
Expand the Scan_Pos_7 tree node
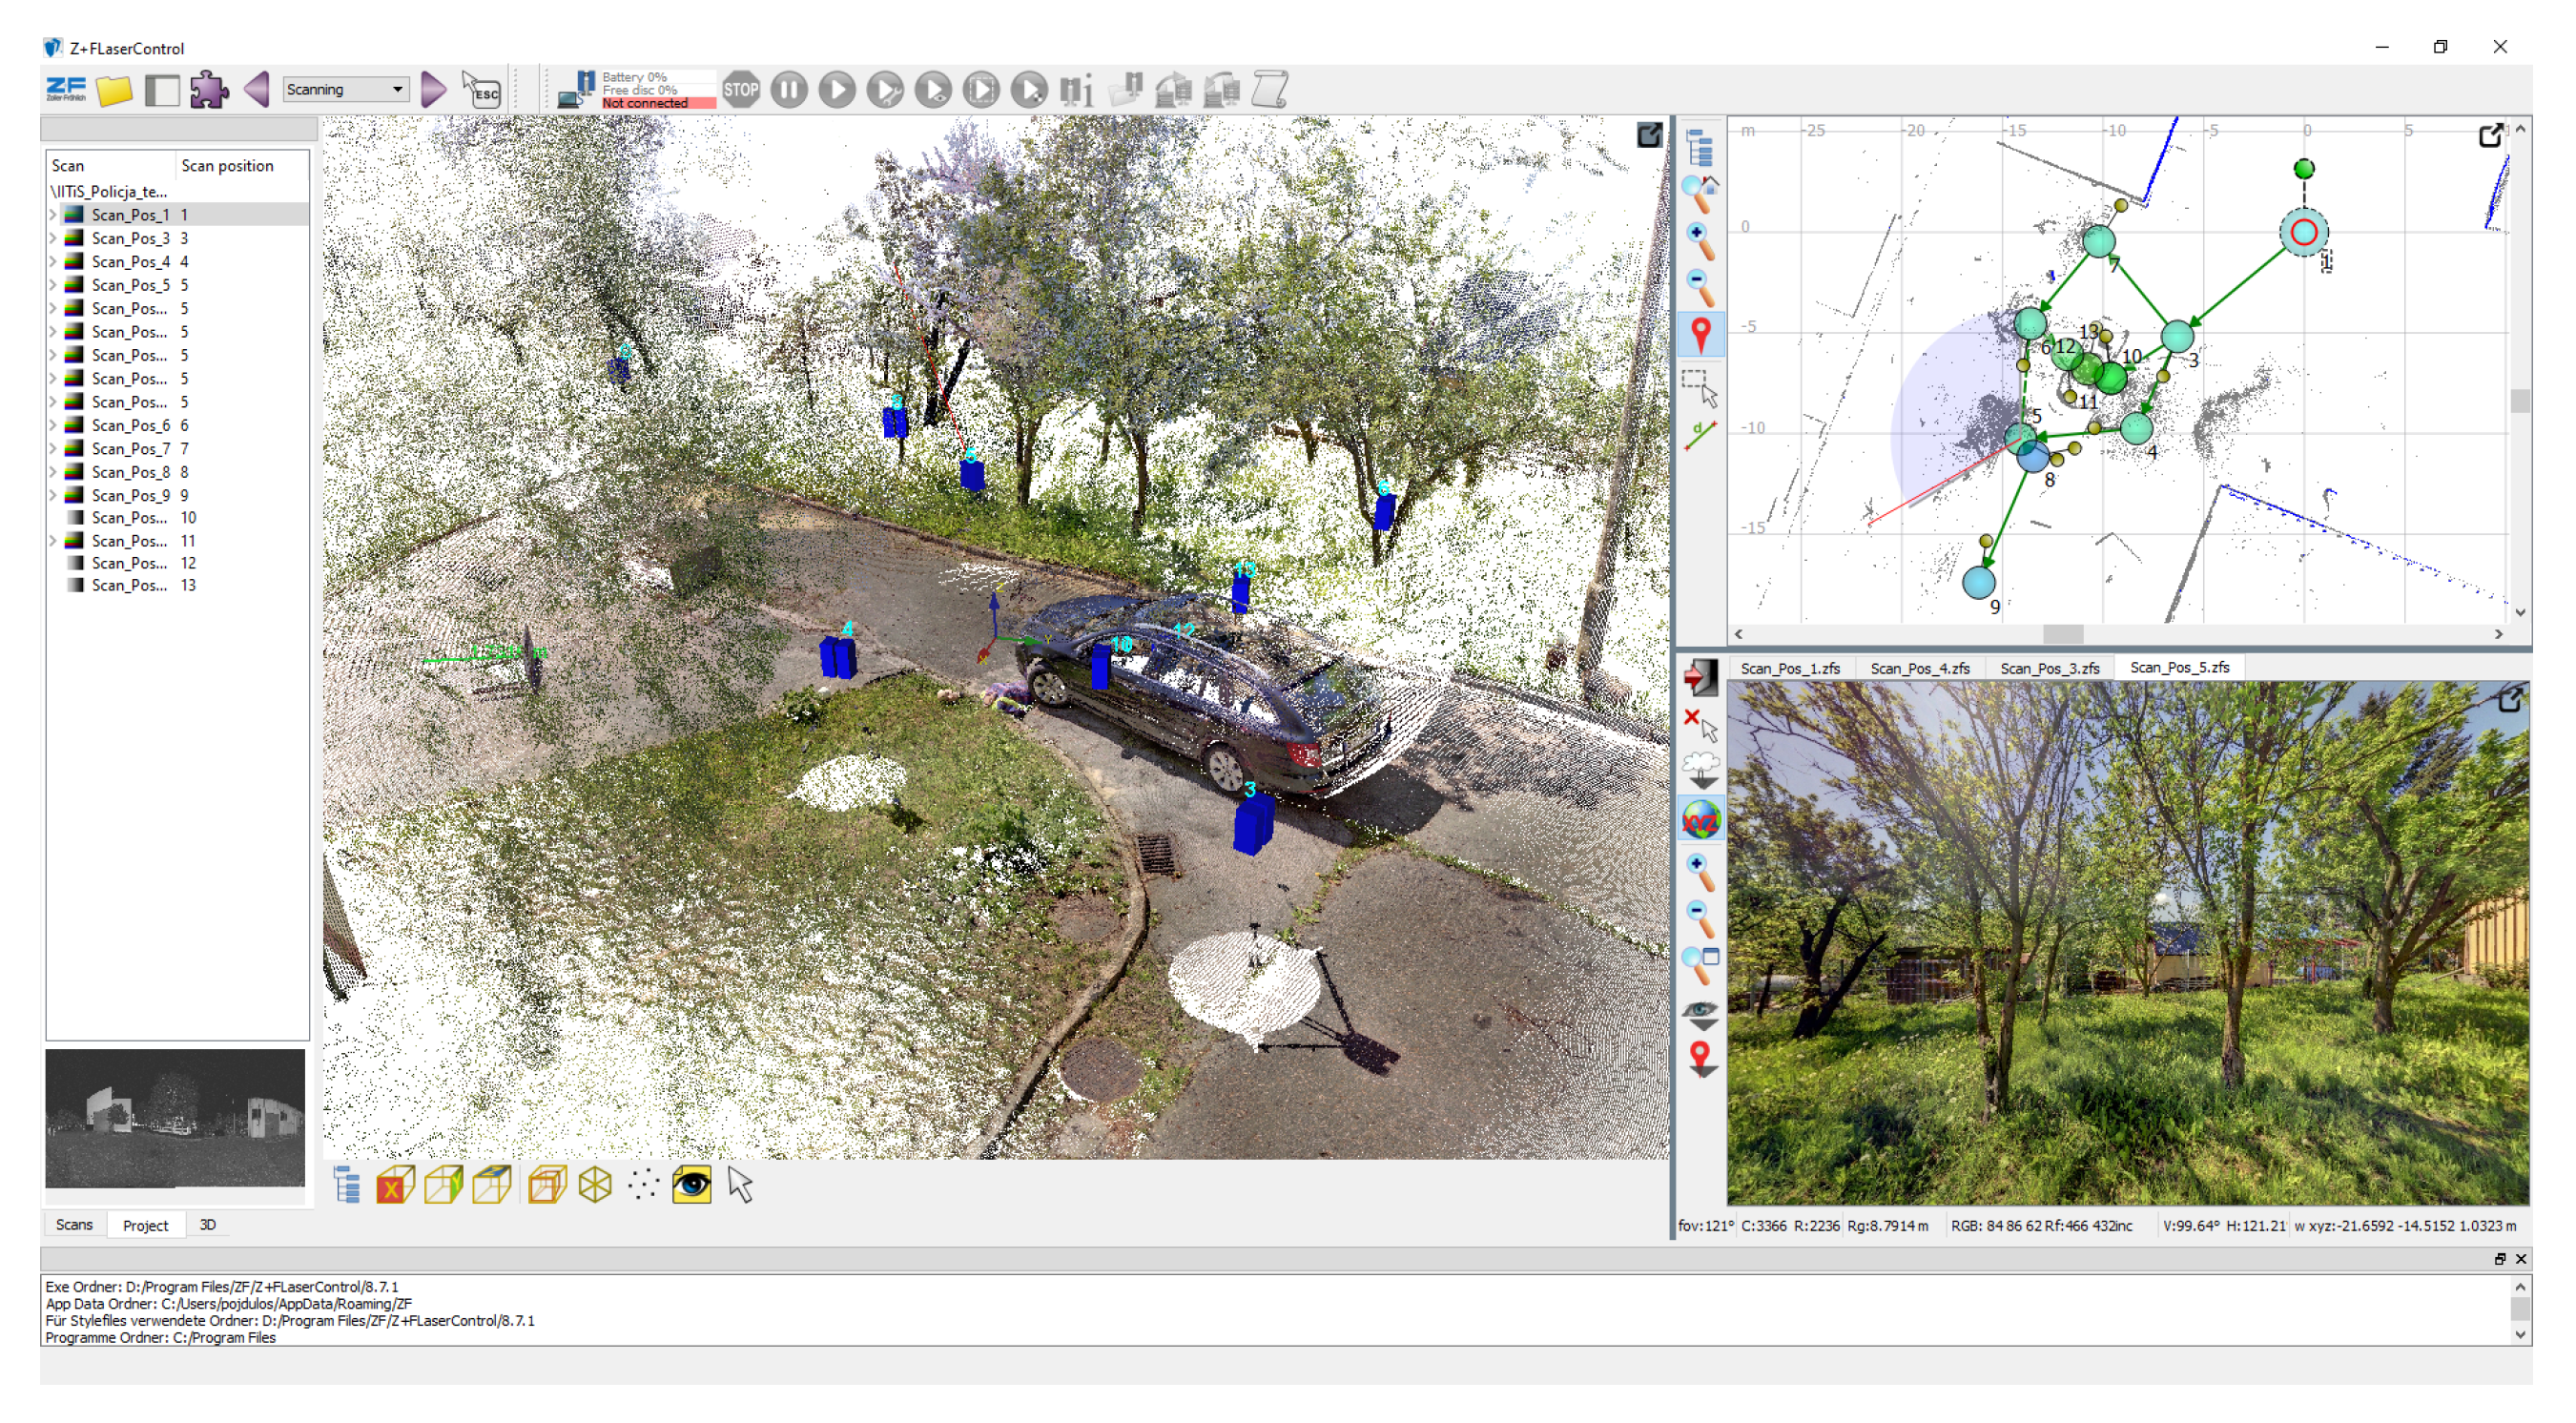pos(53,449)
